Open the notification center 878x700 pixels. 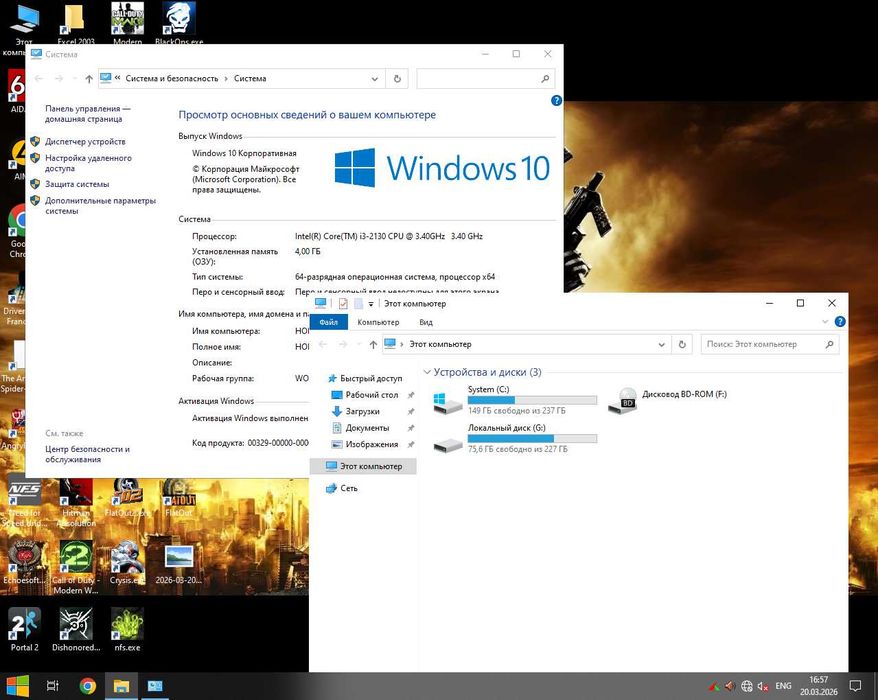855,685
